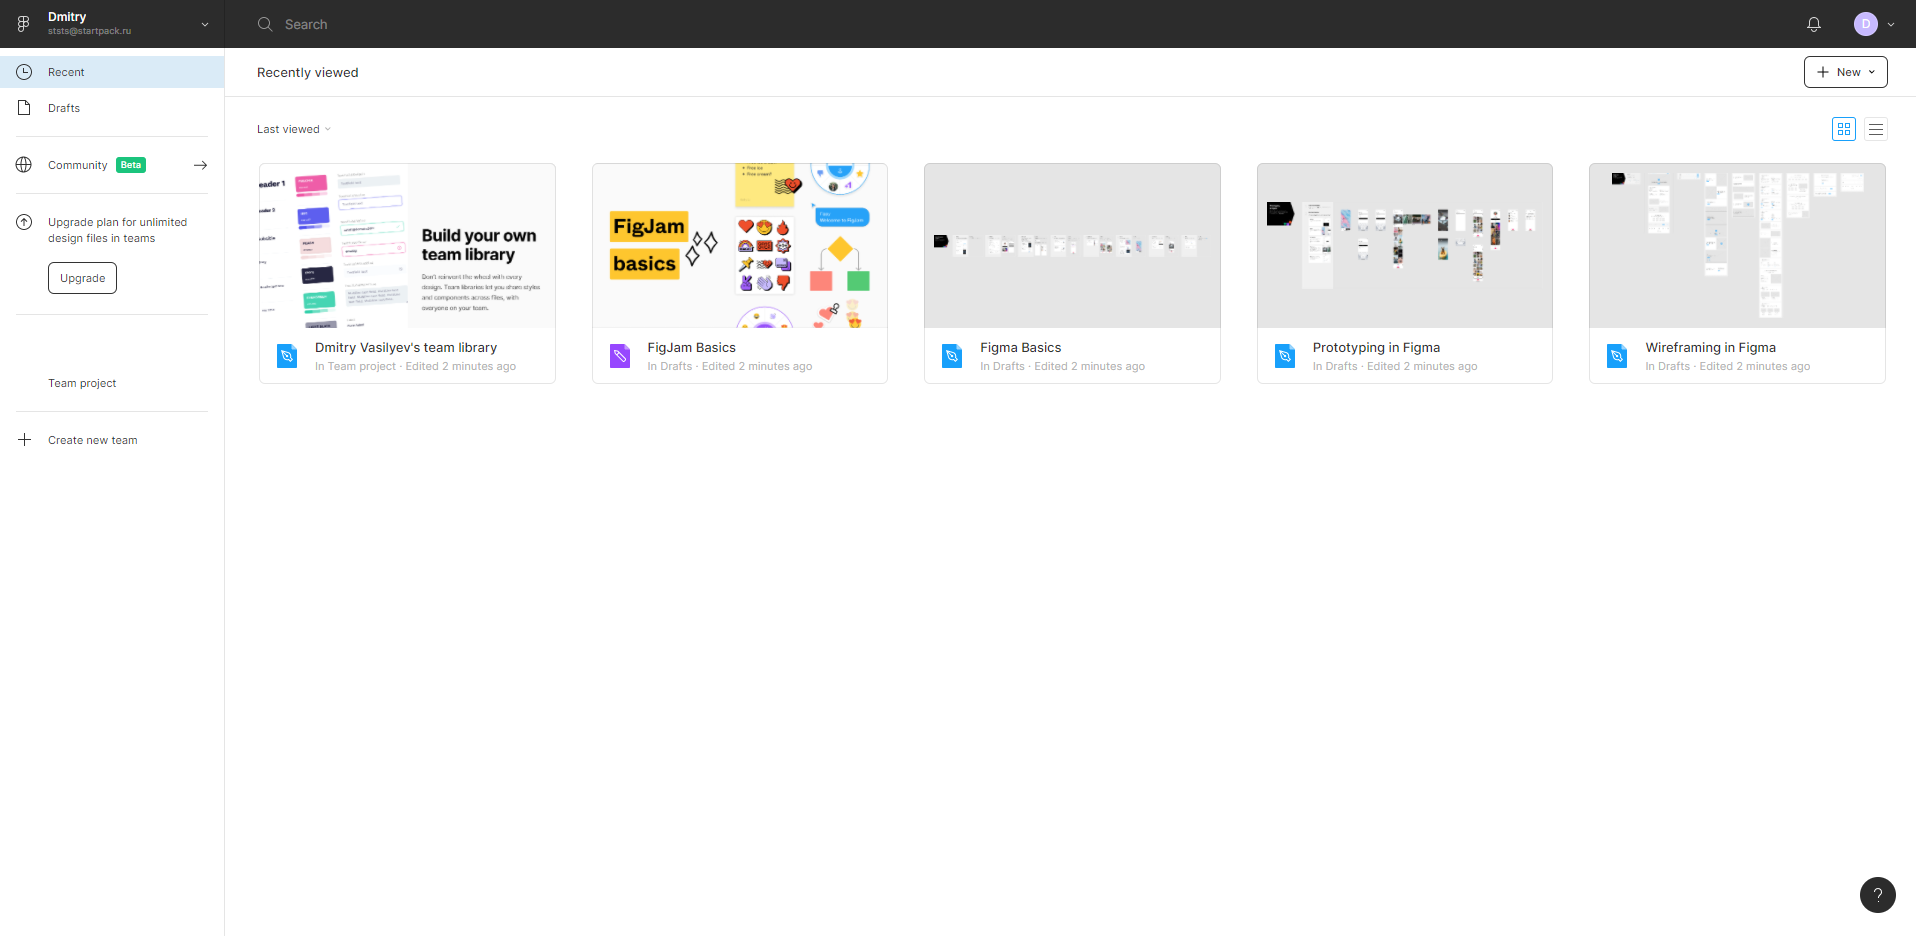The height and width of the screenshot is (936, 1916).
Task: Open the Last viewed sort dropdown
Action: [x=293, y=129]
